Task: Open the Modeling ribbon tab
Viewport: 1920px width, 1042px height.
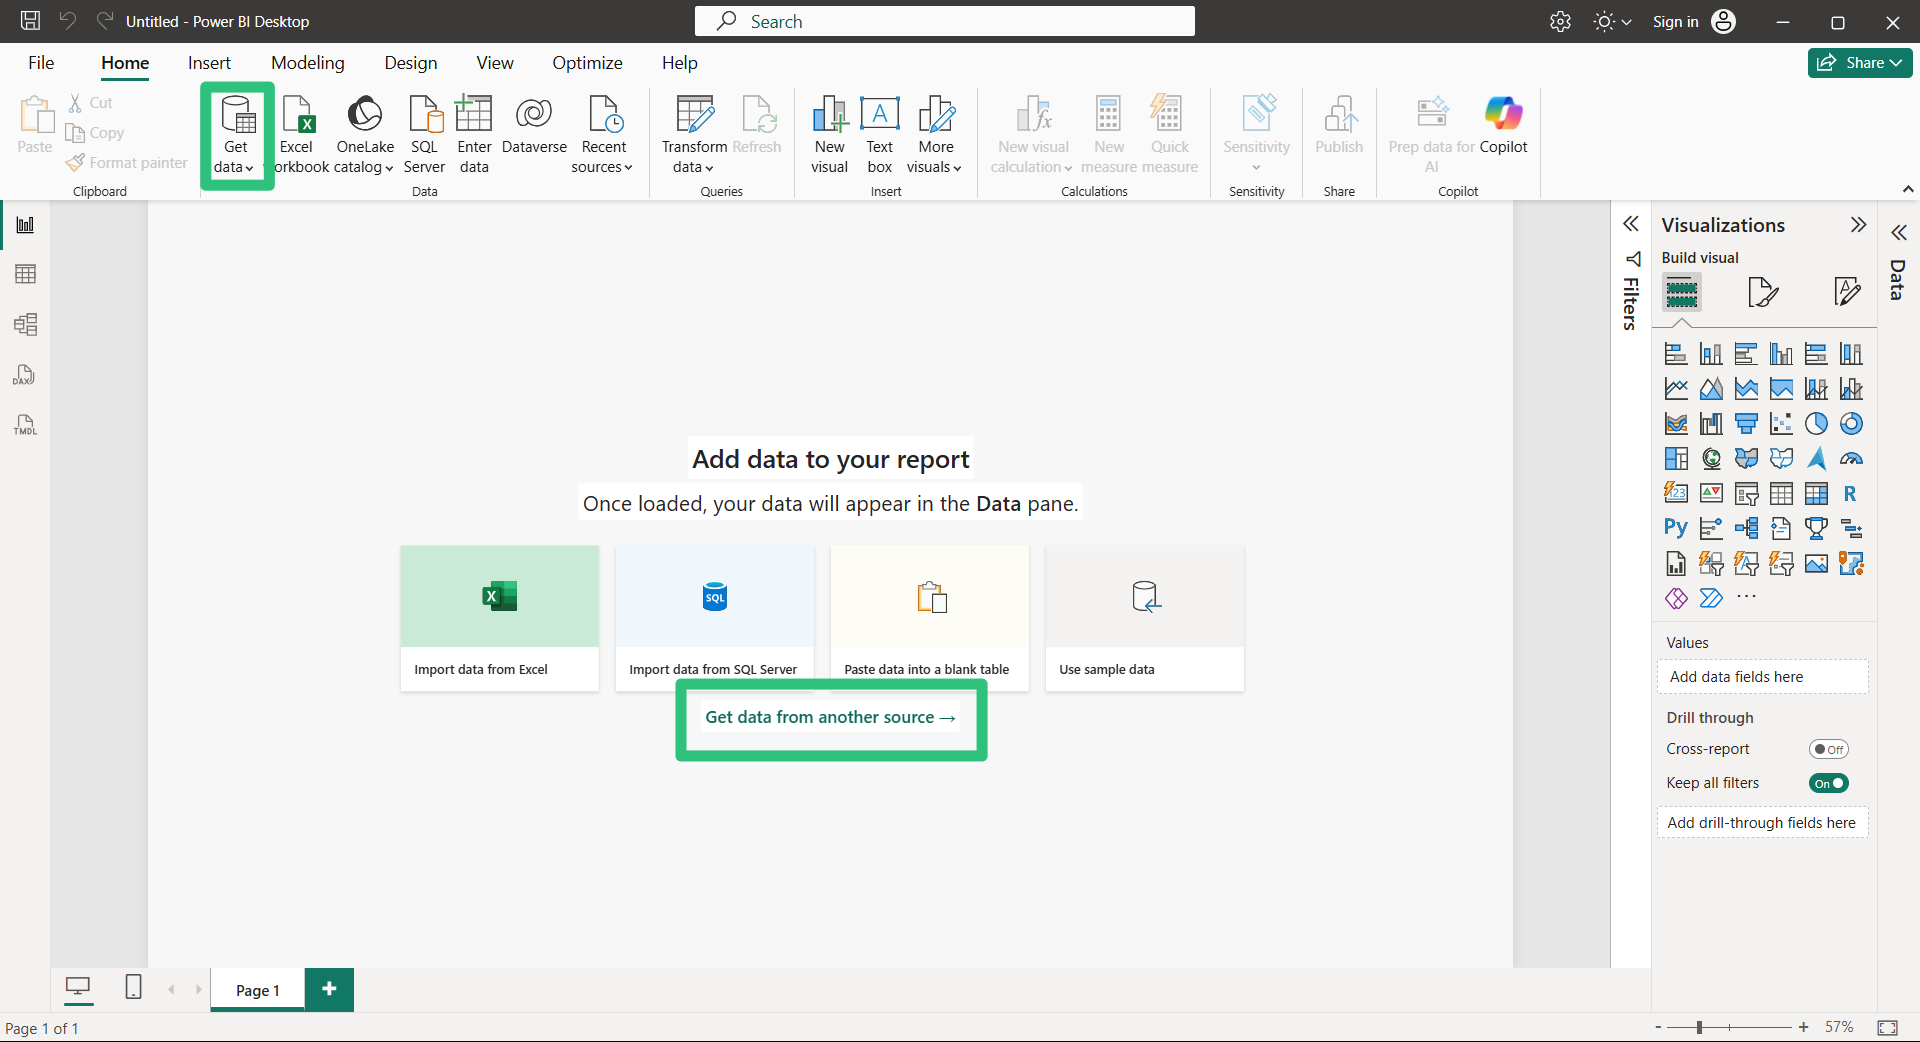Action: pos(308,63)
